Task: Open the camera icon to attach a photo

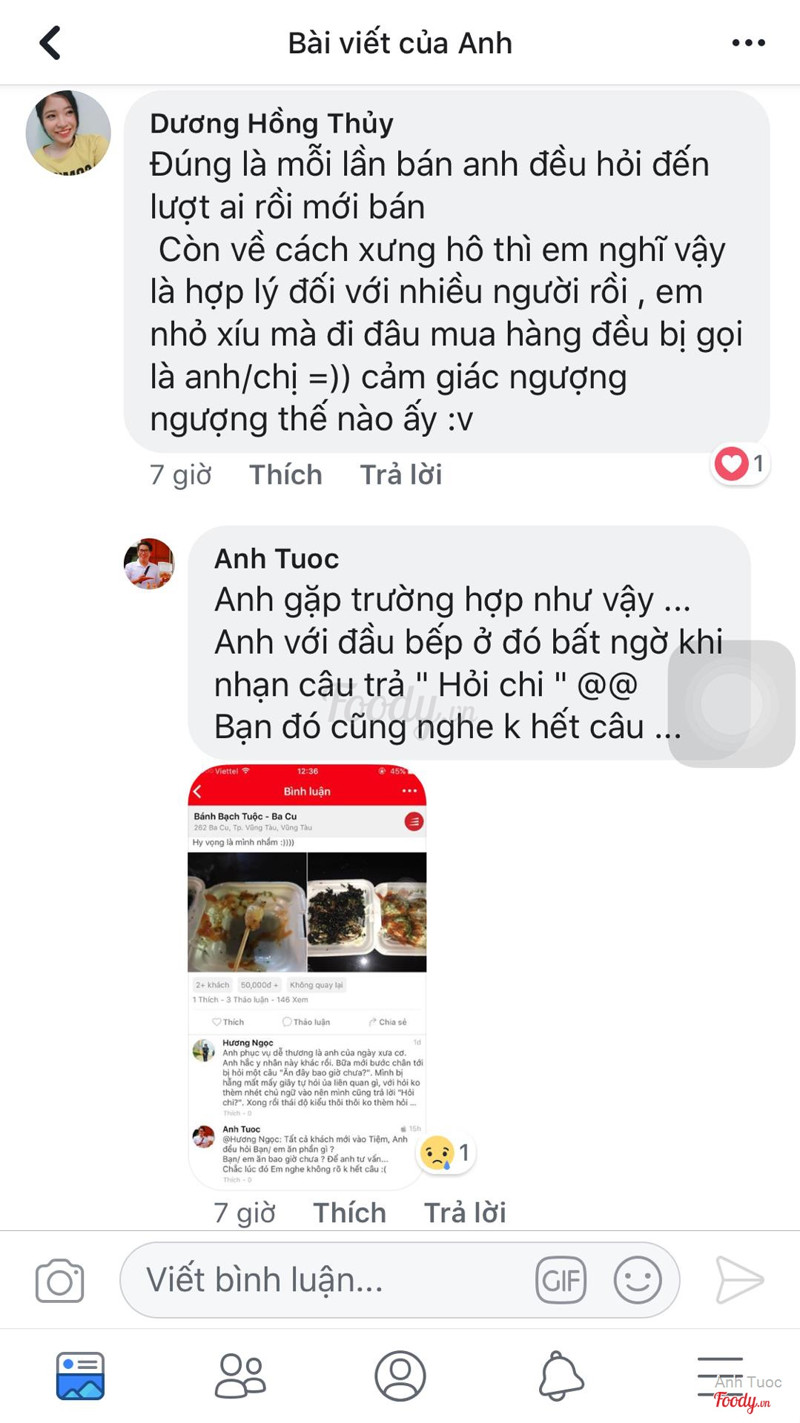Action: click(x=59, y=1281)
